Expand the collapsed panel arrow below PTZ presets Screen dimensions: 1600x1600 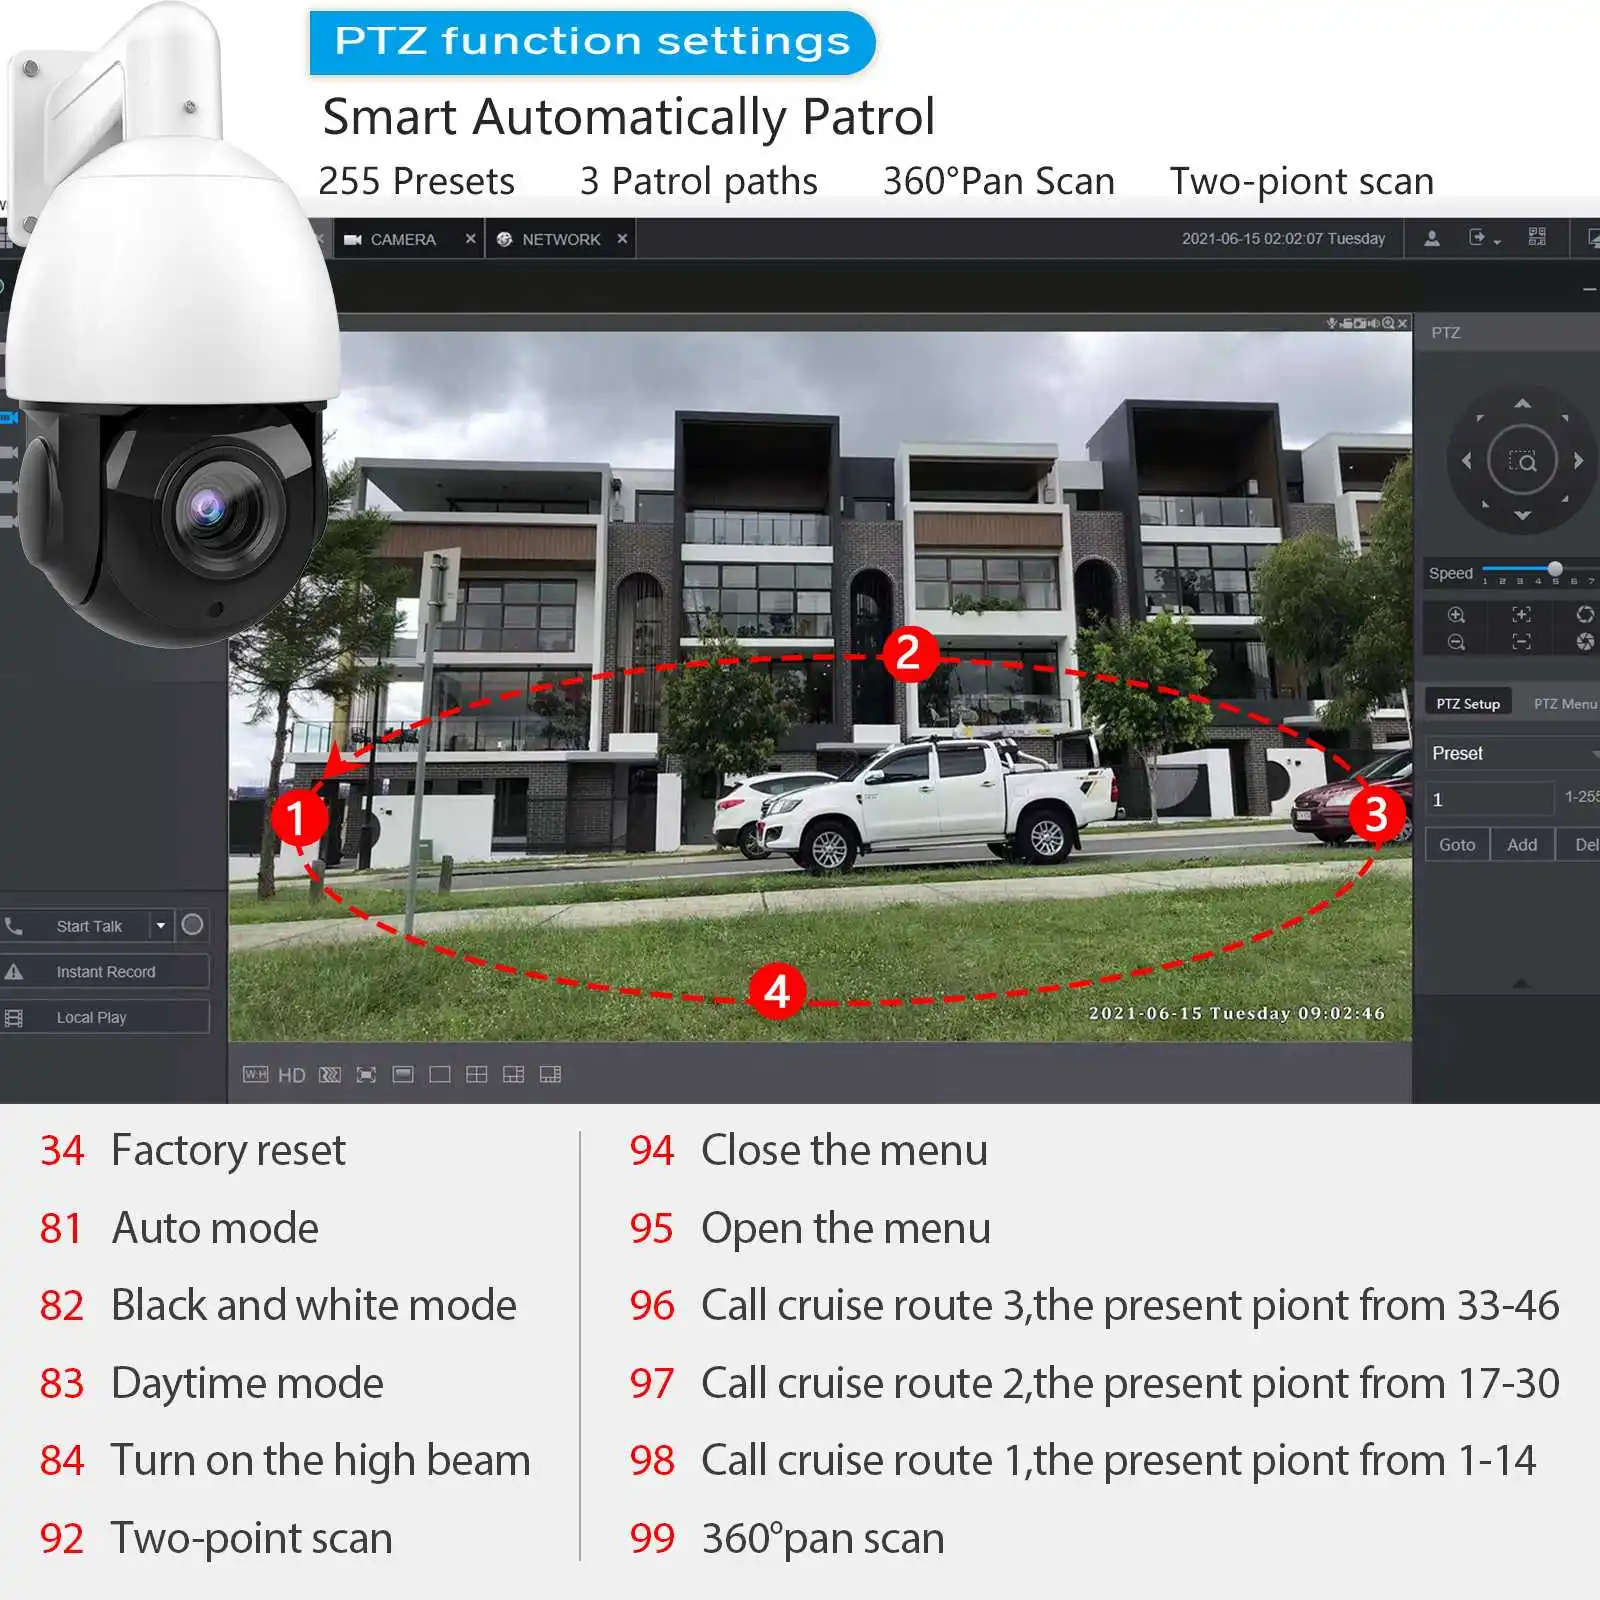pos(1521,984)
